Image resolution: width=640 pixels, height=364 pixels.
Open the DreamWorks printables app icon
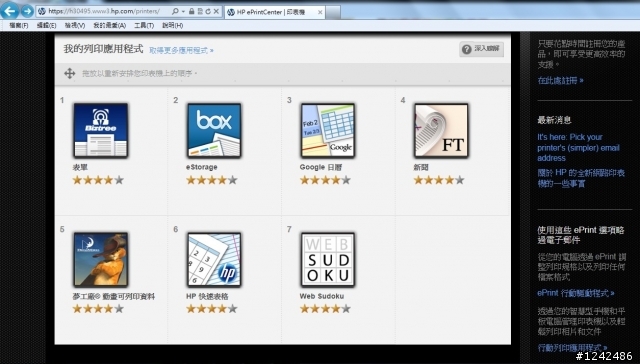(x=100, y=260)
